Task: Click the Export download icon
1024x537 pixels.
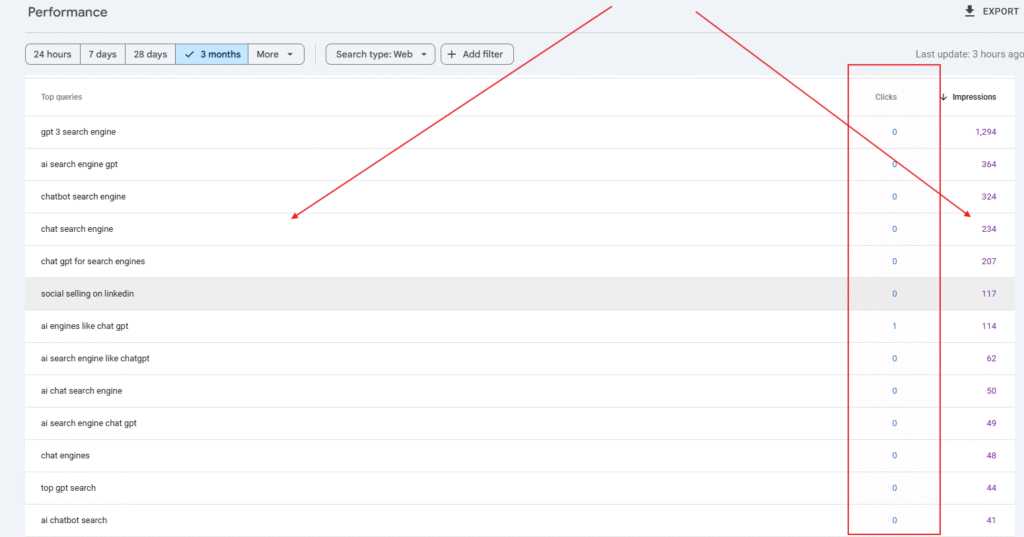Action: click(968, 11)
